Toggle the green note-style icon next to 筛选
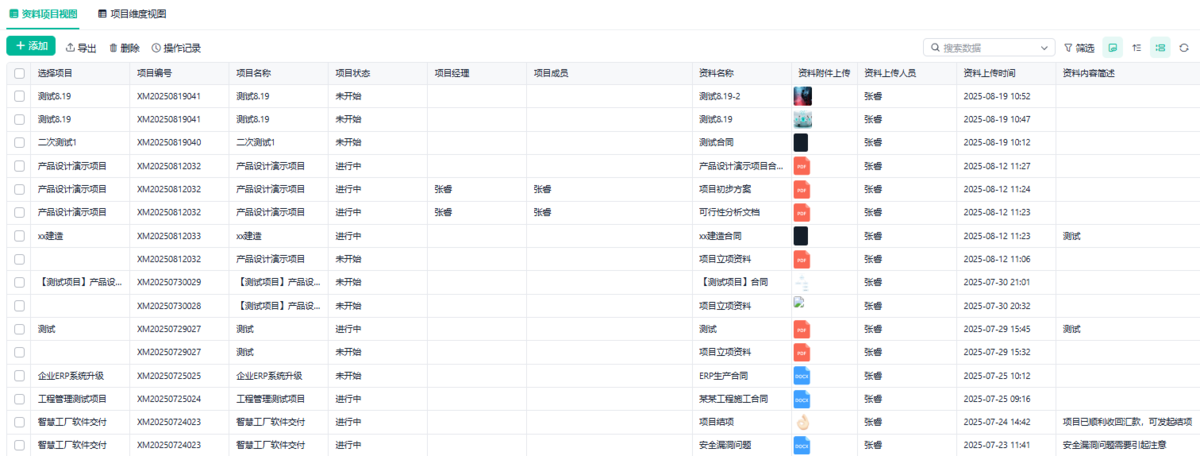Screen dimensions: 1200x456 click(x=1112, y=47)
